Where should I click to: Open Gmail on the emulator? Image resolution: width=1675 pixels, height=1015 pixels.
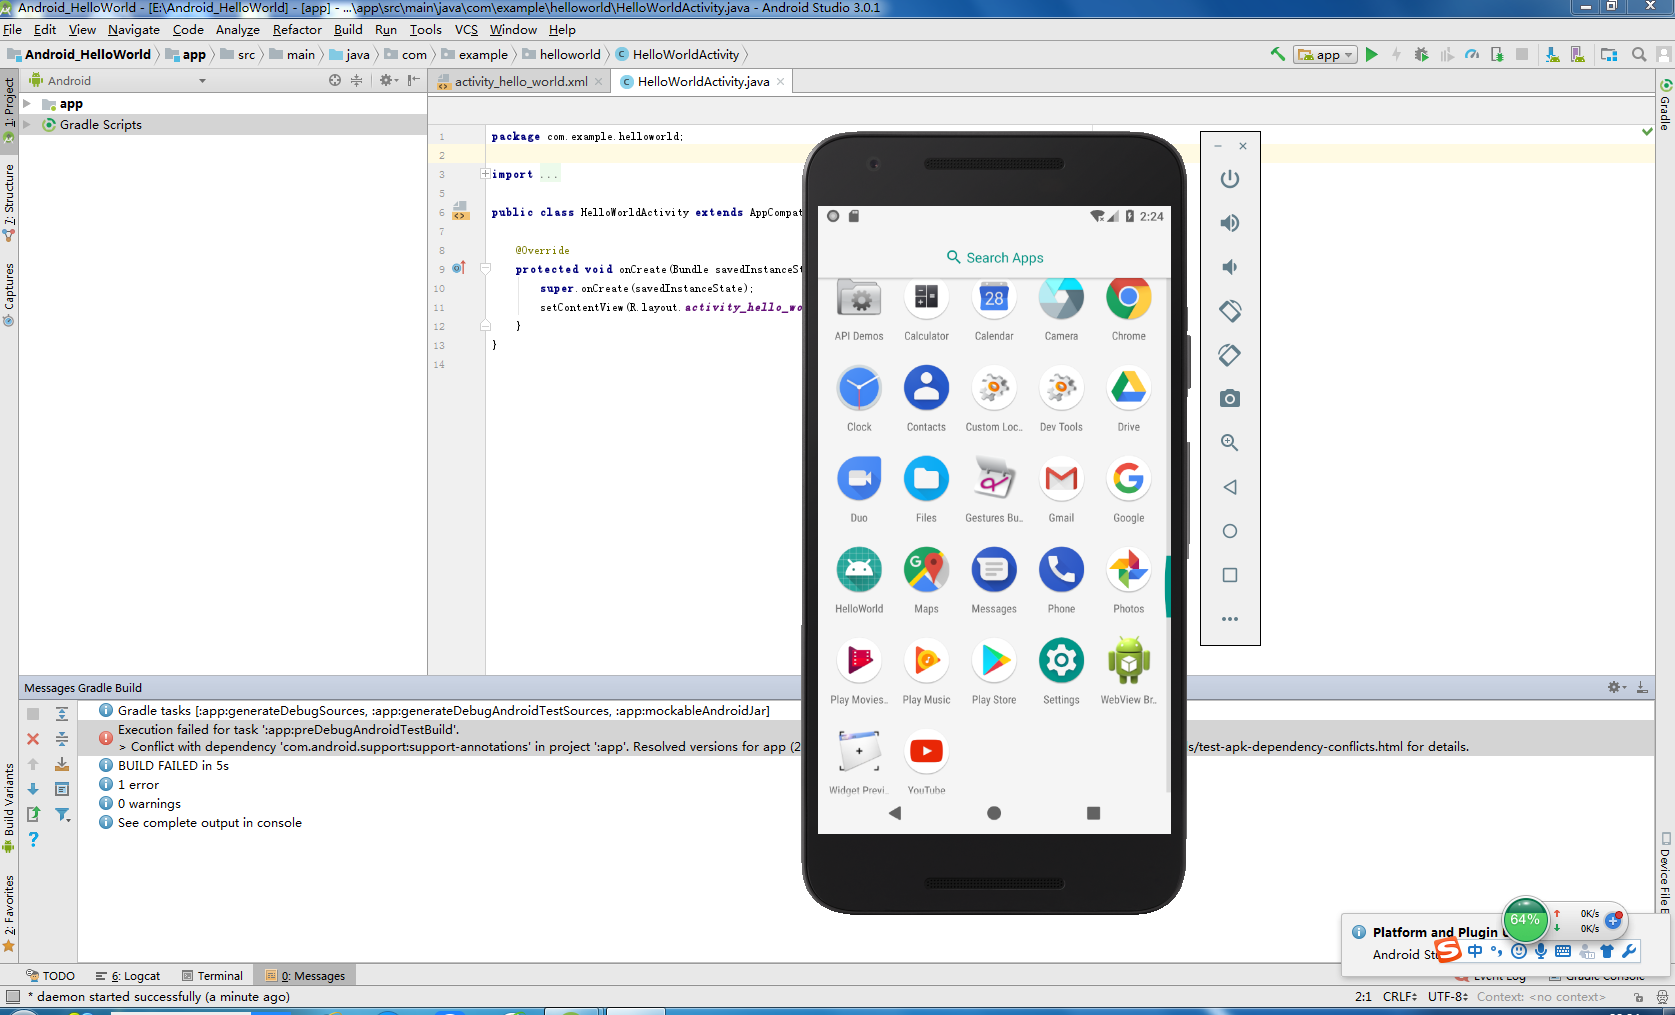click(x=1061, y=489)
